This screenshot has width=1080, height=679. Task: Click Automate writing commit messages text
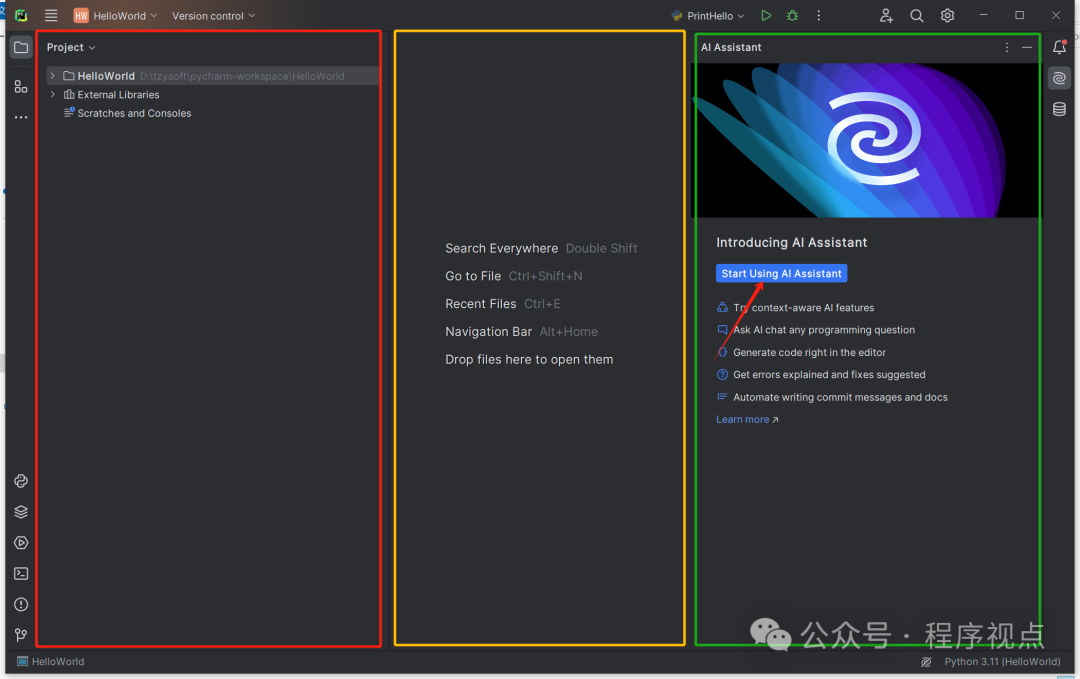point(840,397)
